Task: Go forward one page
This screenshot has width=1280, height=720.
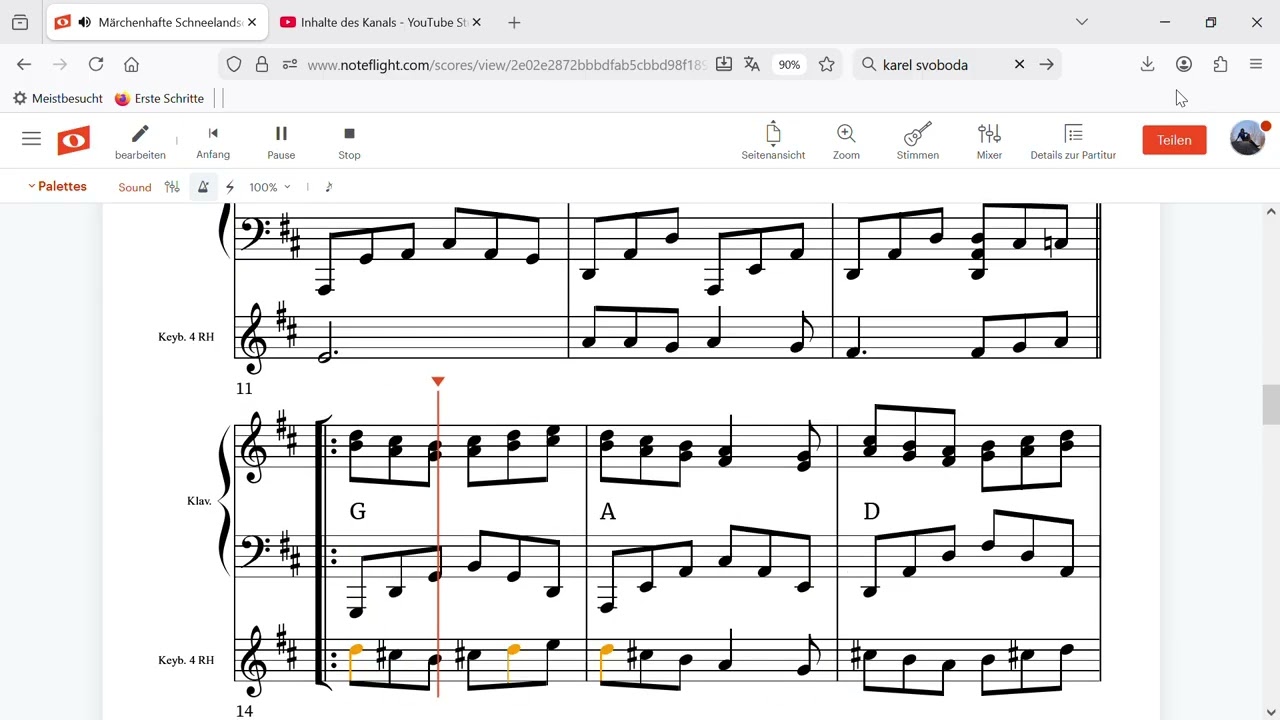Action: [x=60, y=64]
